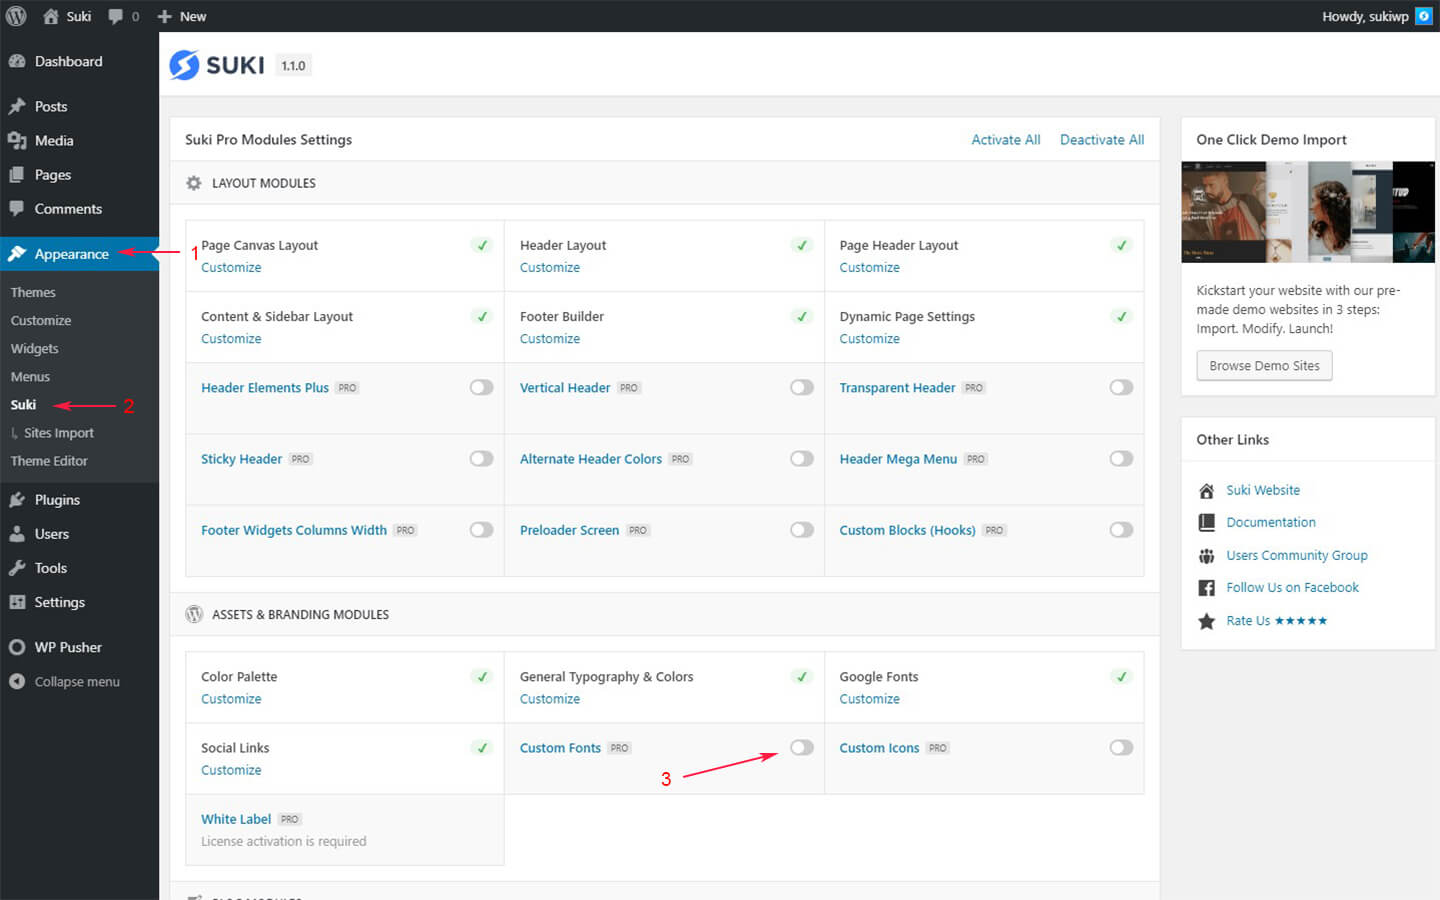Open Customize under Color Palette
1440x900 pixels.
231,698
